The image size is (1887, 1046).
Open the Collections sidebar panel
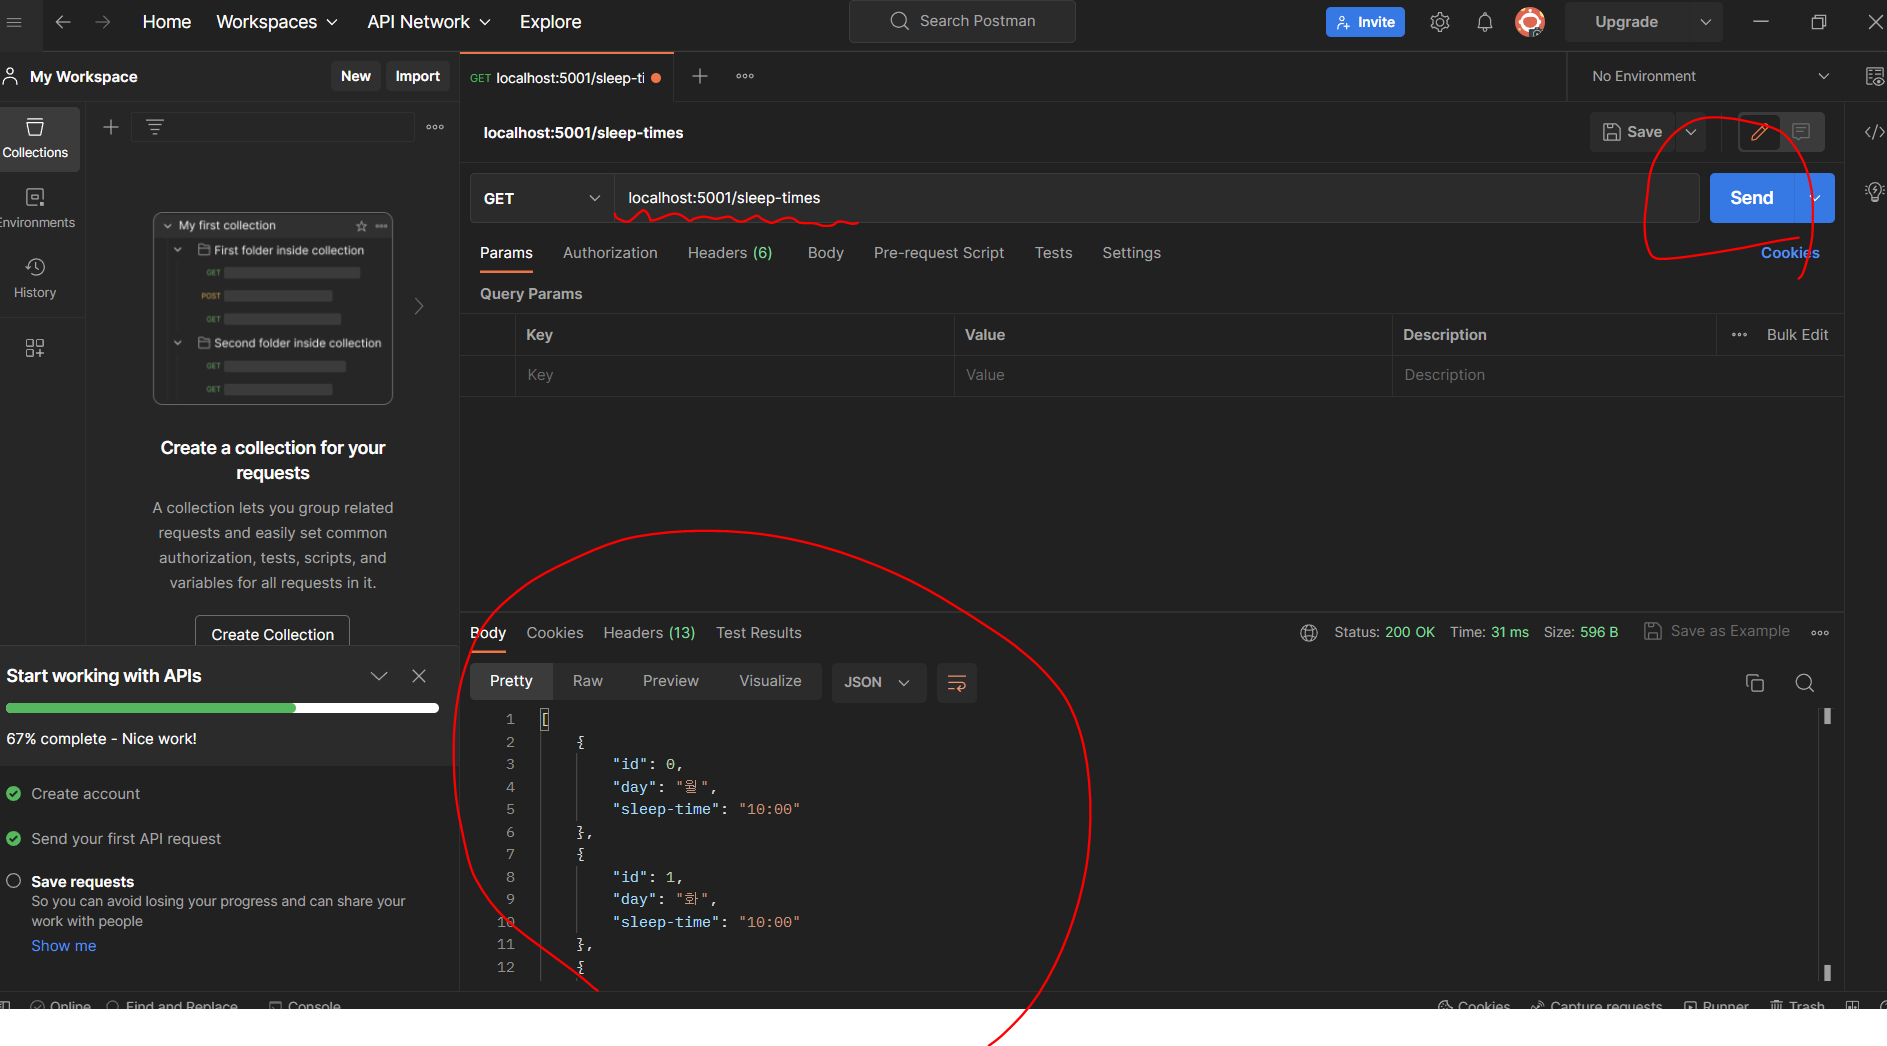point(35,138)
